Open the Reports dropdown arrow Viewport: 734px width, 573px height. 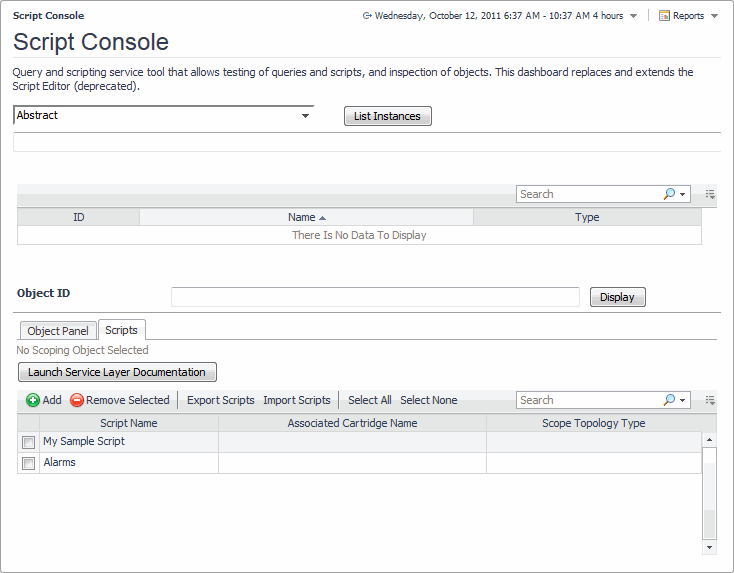coord(714,16)
